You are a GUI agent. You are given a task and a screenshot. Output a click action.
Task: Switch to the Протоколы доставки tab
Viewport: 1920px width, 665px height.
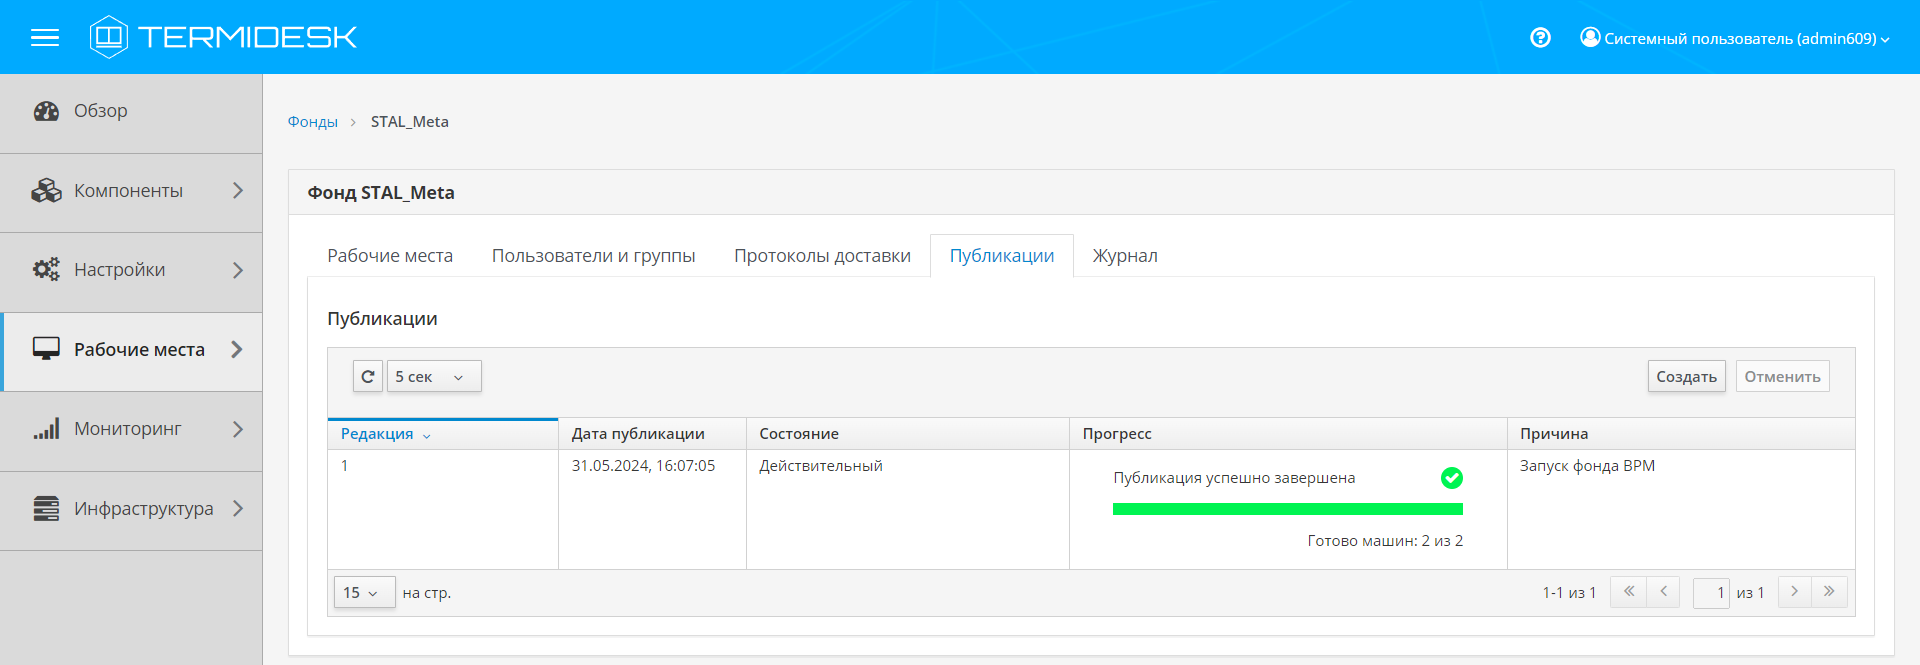pos(822,256)
